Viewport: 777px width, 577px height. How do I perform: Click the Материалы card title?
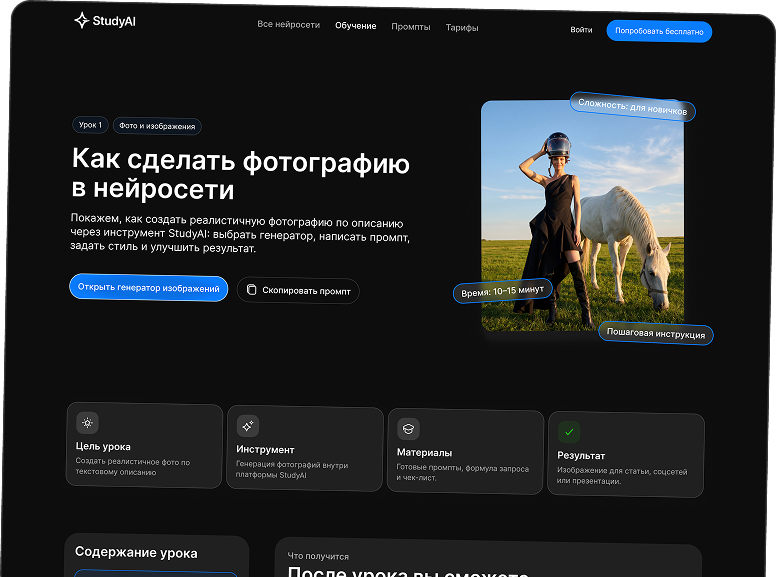(424, 452)
